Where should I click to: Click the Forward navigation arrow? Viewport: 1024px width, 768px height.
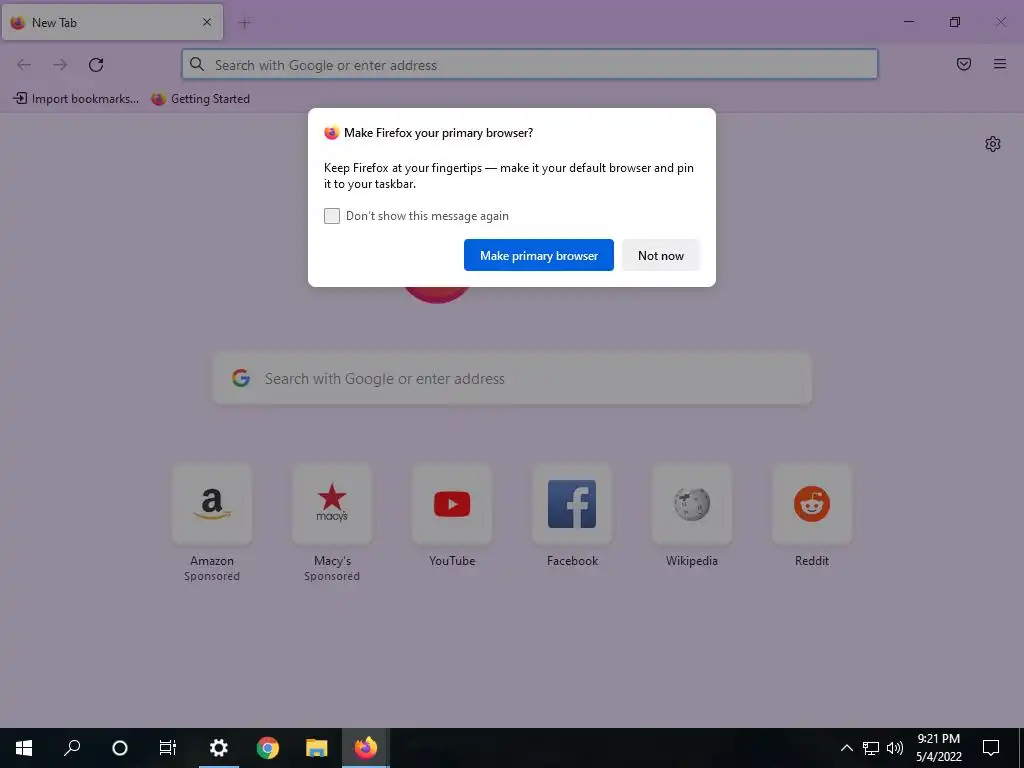[60, 65]
